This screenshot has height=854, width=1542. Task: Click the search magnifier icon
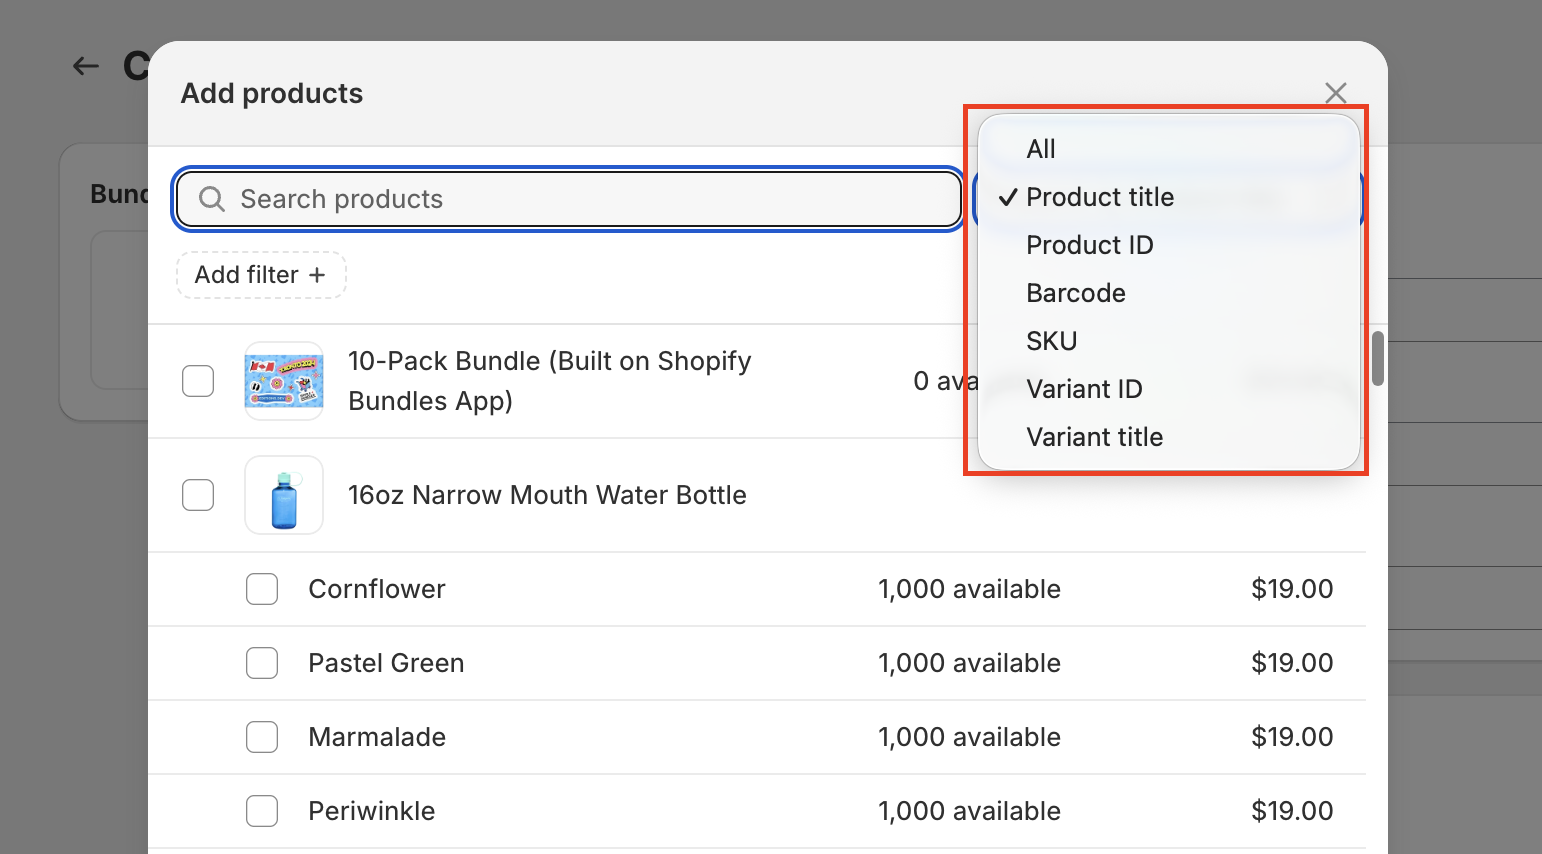point(212,199)
